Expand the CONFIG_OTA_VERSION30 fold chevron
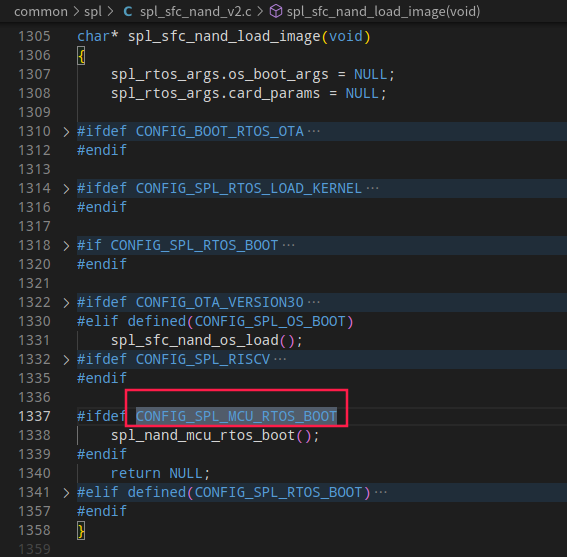 pyautogui.click(x=66, y=303)
